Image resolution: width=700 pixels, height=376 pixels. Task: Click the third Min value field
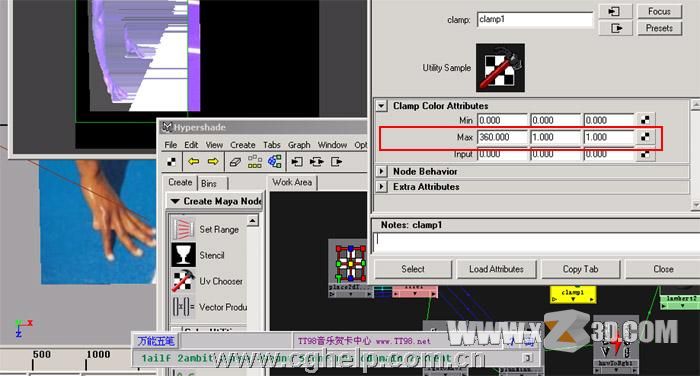coord(609,120)
